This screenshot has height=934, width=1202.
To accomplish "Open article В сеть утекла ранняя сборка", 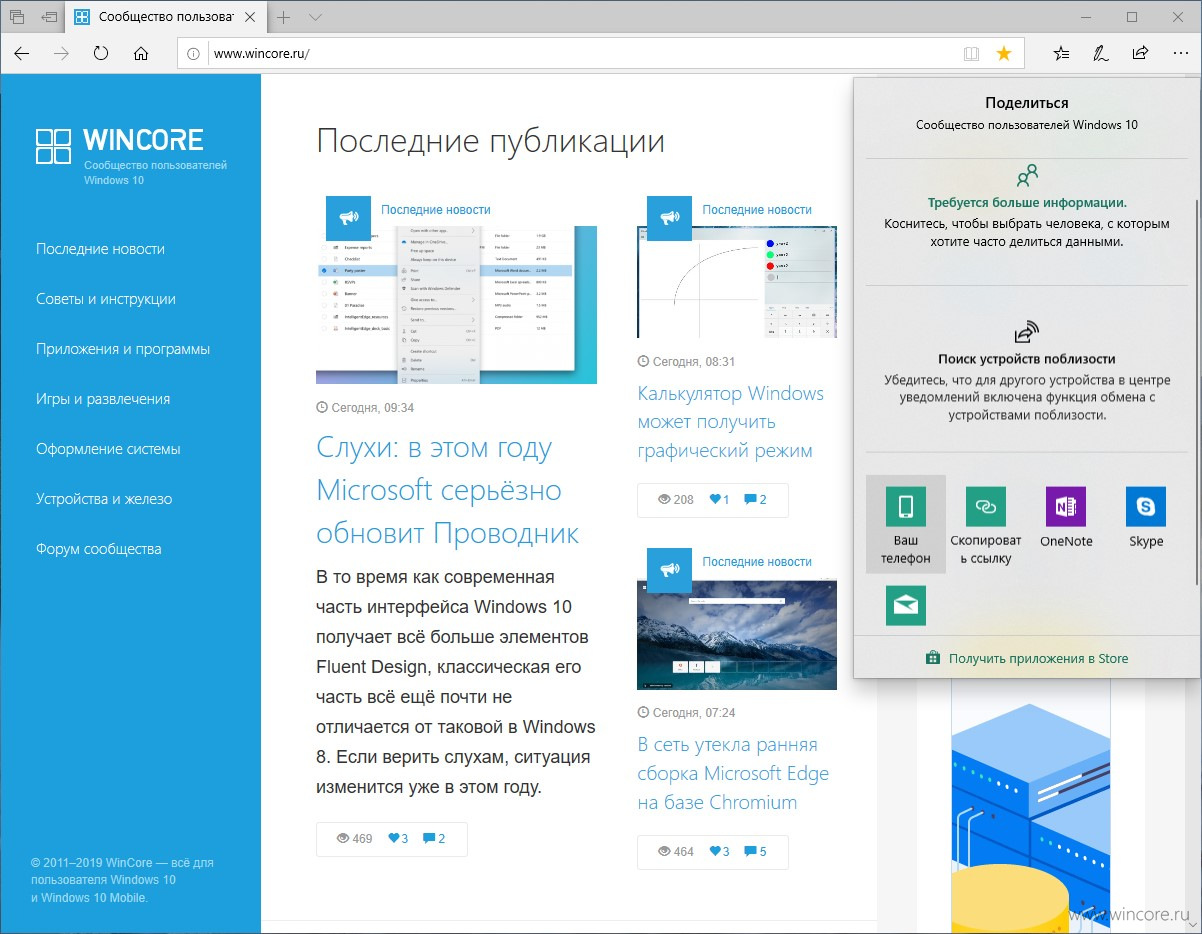I will [733, 773].
